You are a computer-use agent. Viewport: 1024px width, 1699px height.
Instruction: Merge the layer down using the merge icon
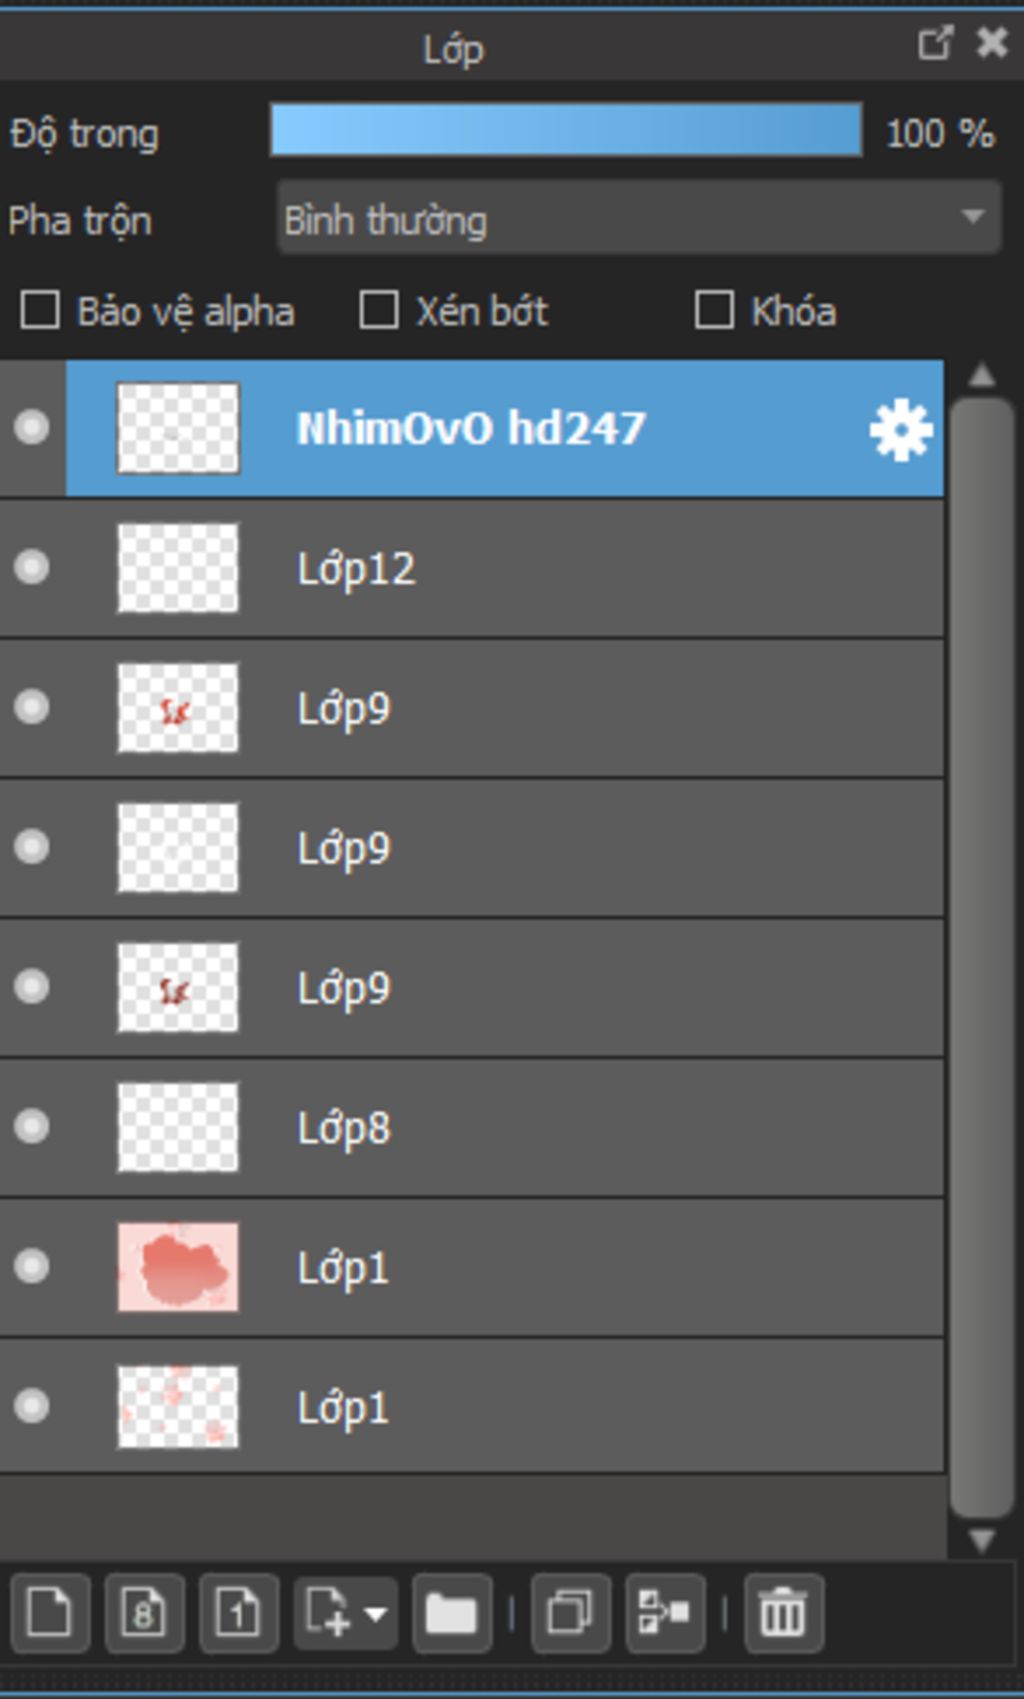click(664, 1613)
